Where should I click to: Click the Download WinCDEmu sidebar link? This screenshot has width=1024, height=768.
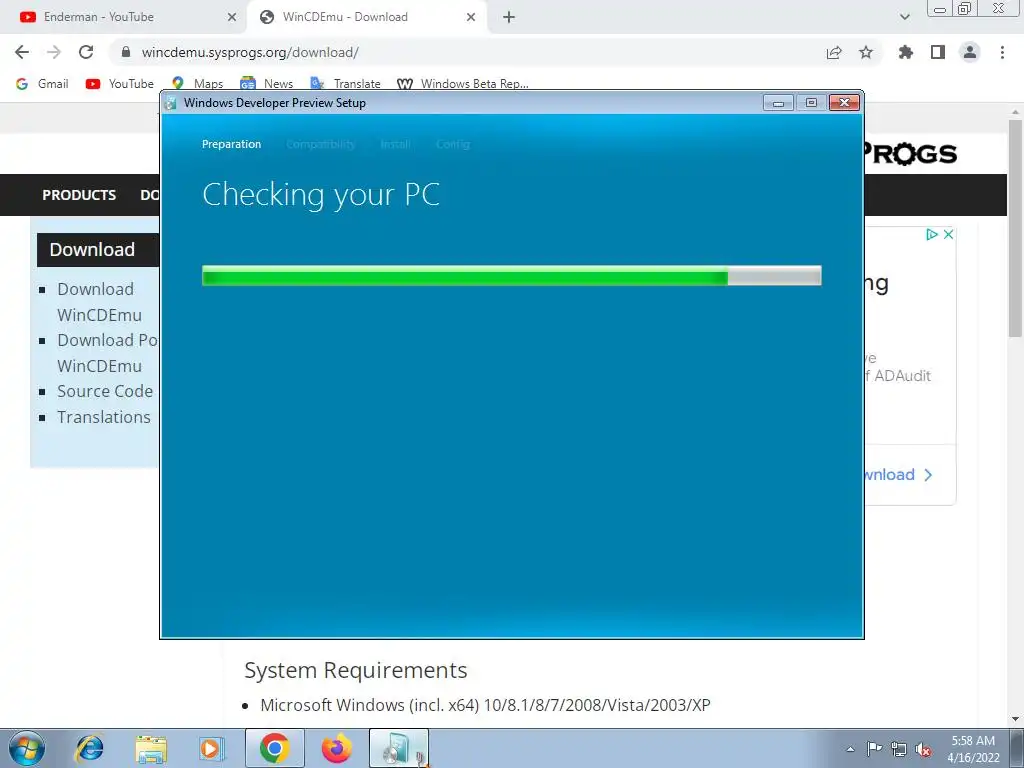pyautogui.click(x=99, y=302)
